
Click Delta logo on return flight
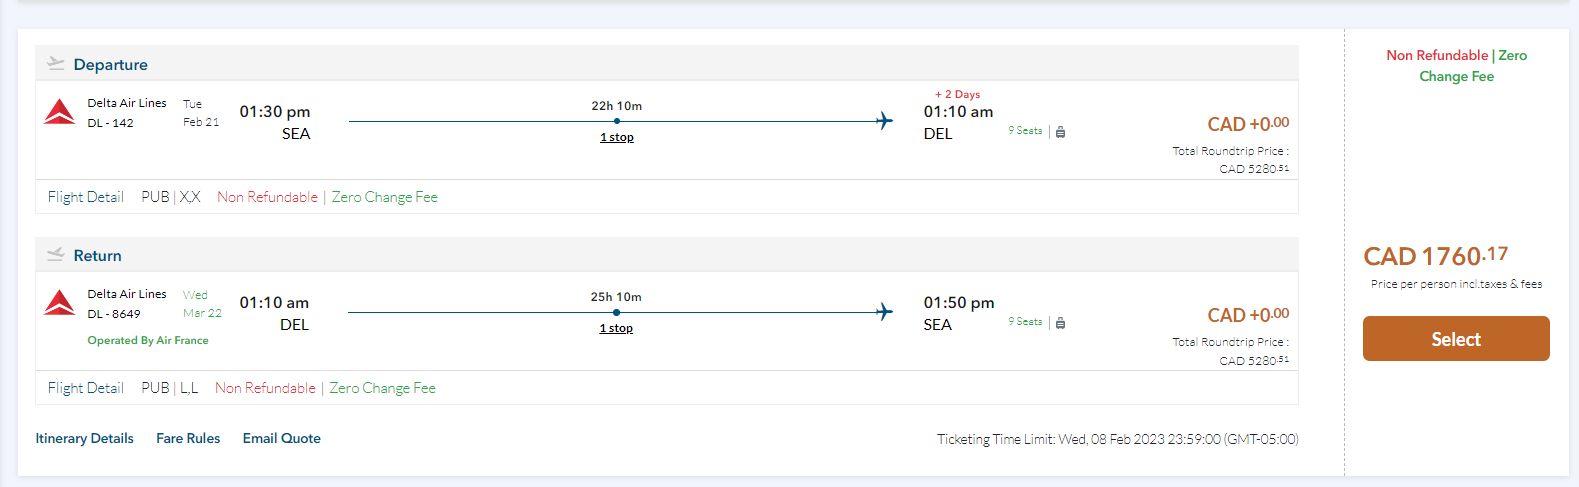click(60, 303)
